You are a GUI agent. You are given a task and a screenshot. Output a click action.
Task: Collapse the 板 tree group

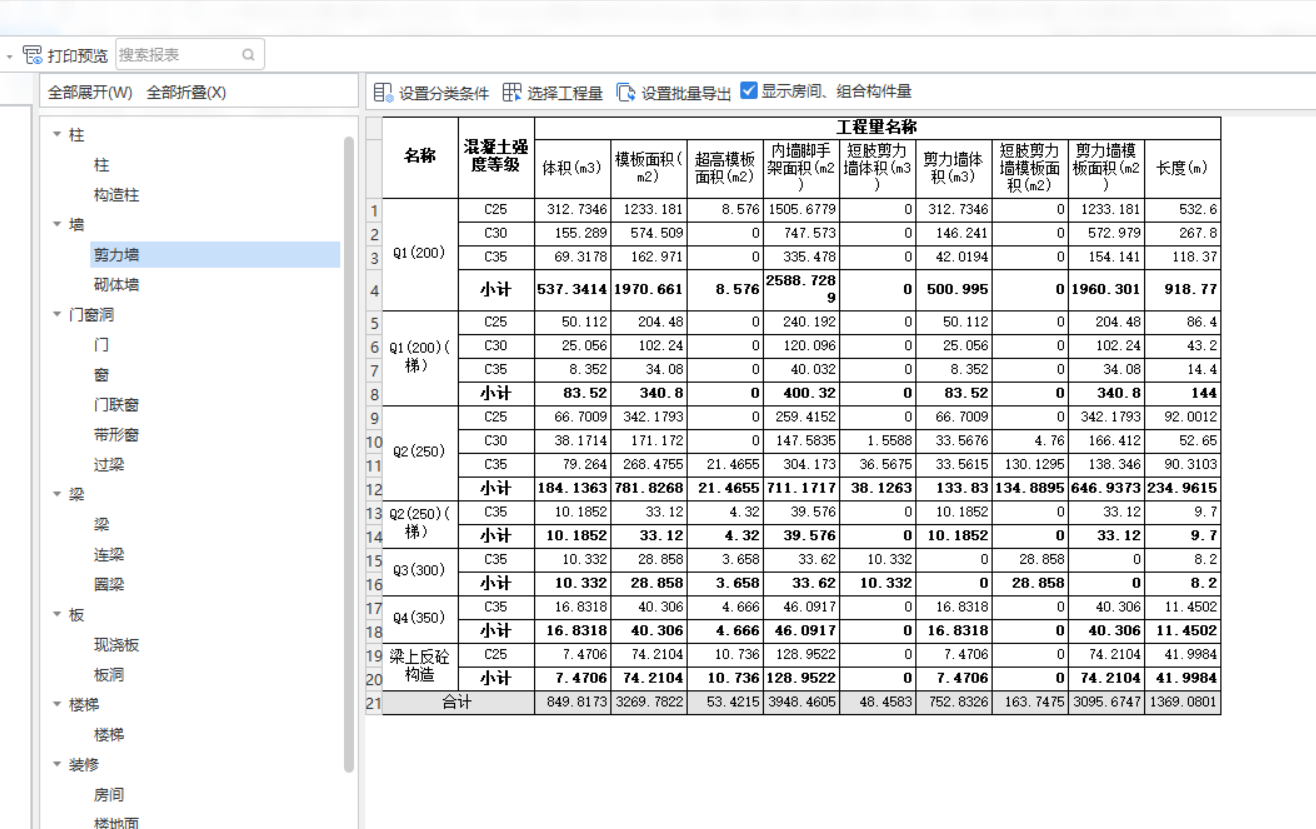pos(57,614)
